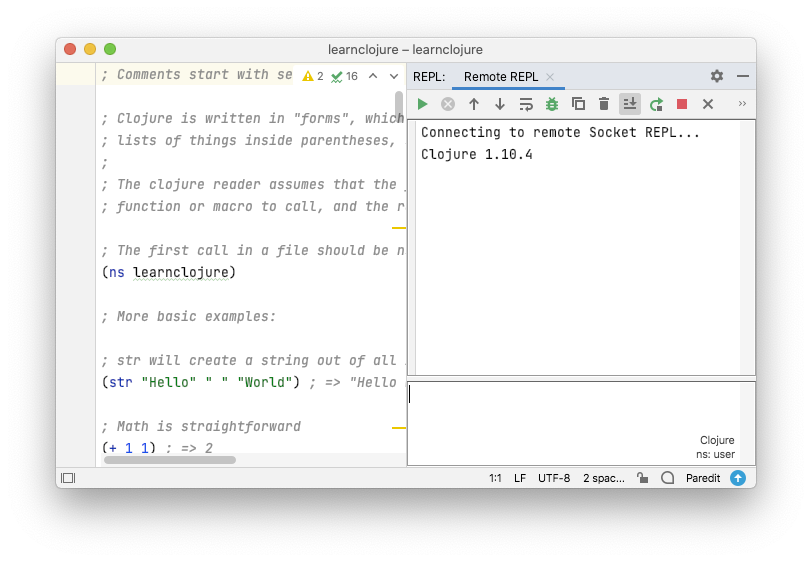Click the learnclojure namespace symbol
Screen dimensions: 812x562
pos(180,272)
